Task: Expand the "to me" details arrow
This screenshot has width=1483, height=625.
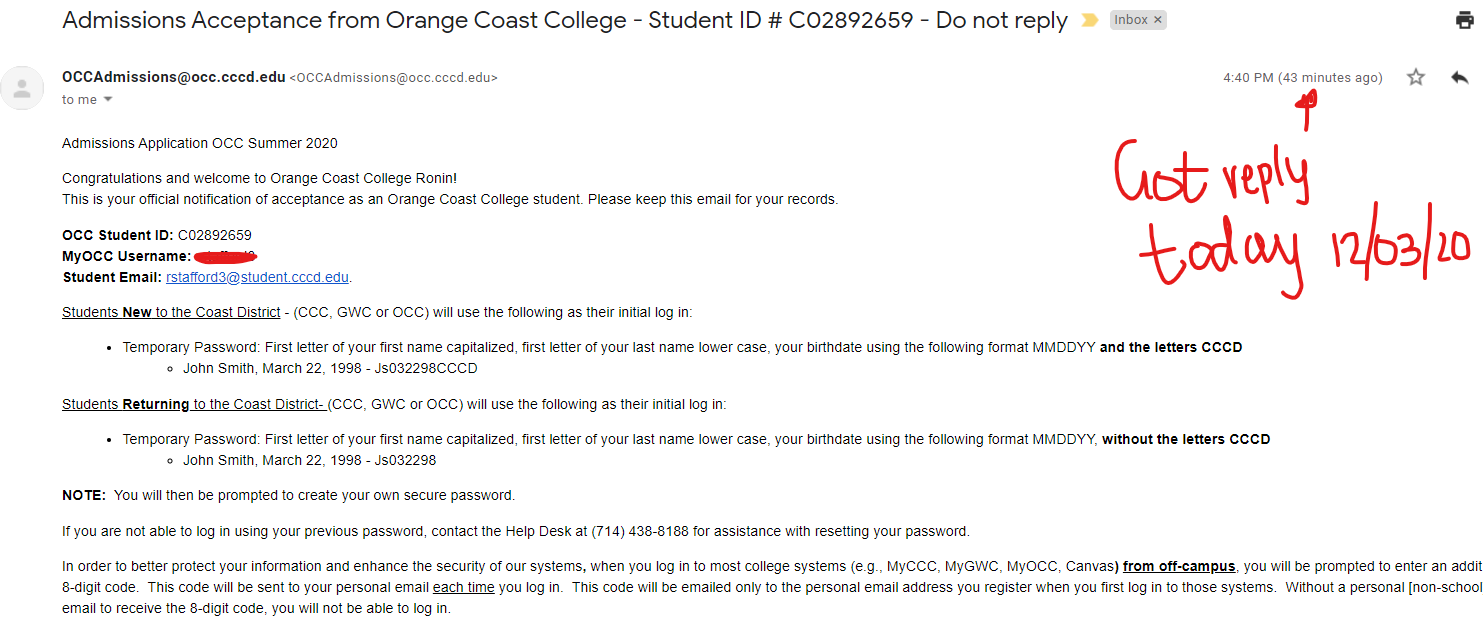Action: [x=108, y=99]
